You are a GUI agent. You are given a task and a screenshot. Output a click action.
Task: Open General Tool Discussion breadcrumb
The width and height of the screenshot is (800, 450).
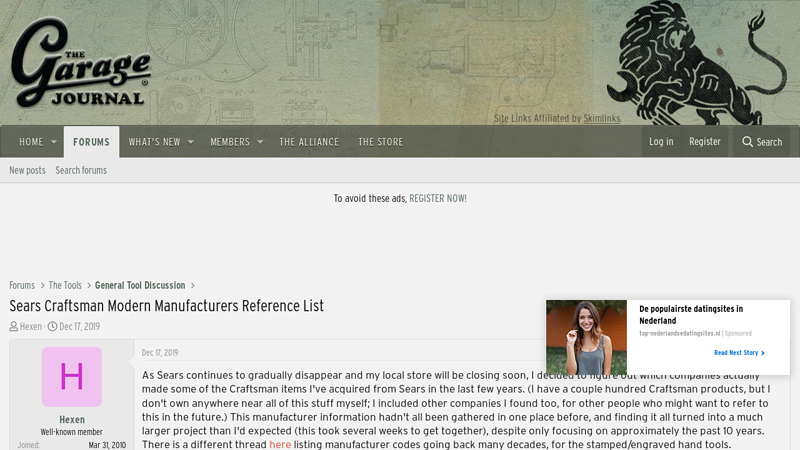(140, 285)
